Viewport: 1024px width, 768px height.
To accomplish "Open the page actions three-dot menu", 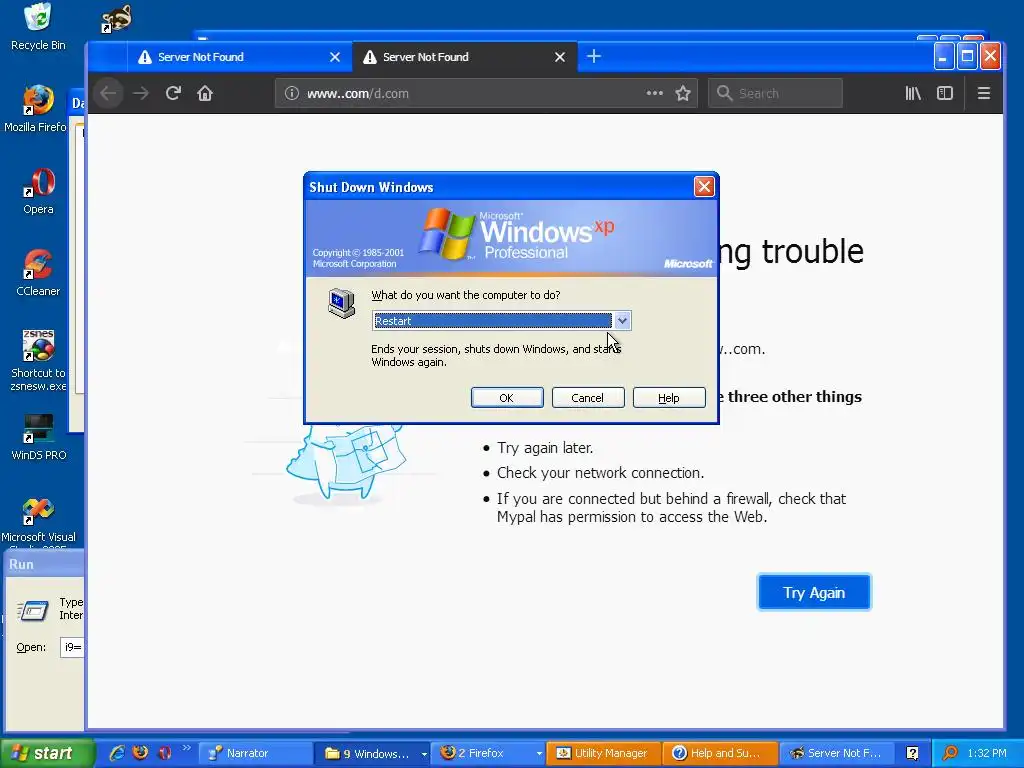I will coord(654,93).
